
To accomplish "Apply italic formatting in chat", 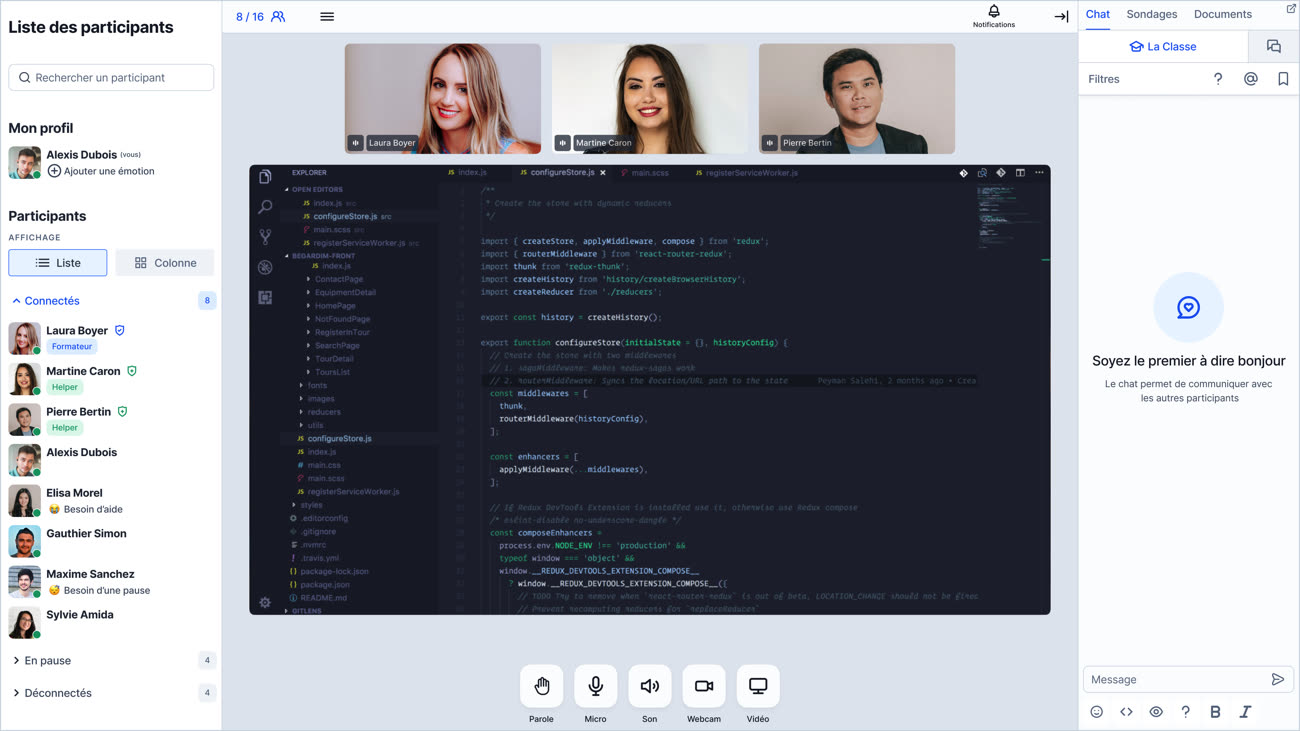I will point(1245,712).
